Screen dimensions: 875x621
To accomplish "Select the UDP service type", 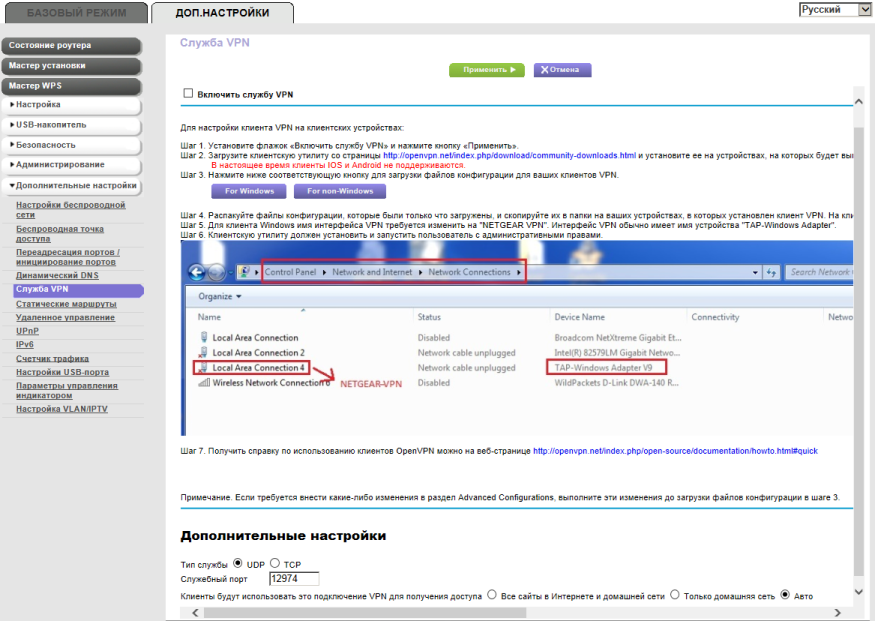I will click(238, 564).
